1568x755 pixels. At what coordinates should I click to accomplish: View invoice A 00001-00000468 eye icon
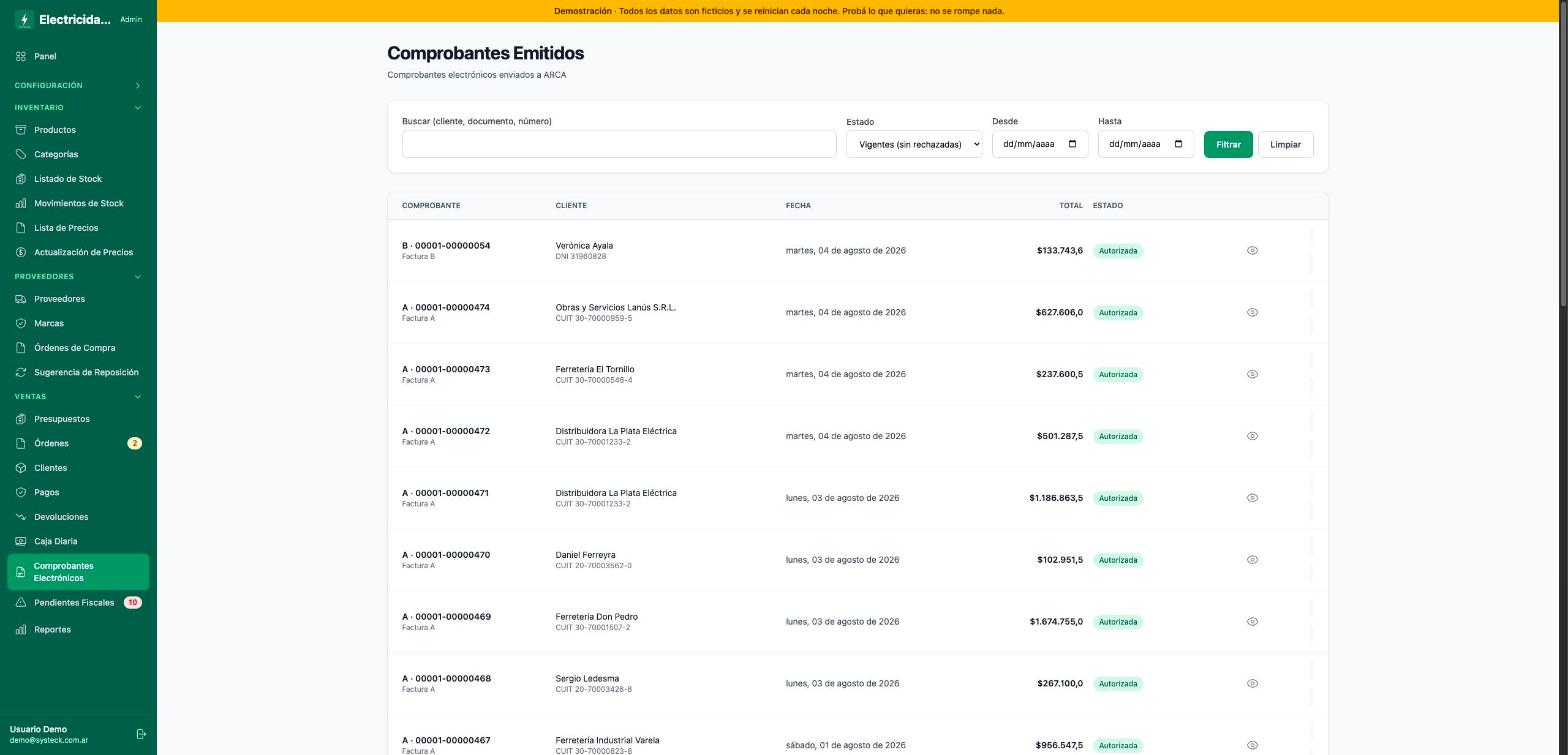(x=1252, y=684)
